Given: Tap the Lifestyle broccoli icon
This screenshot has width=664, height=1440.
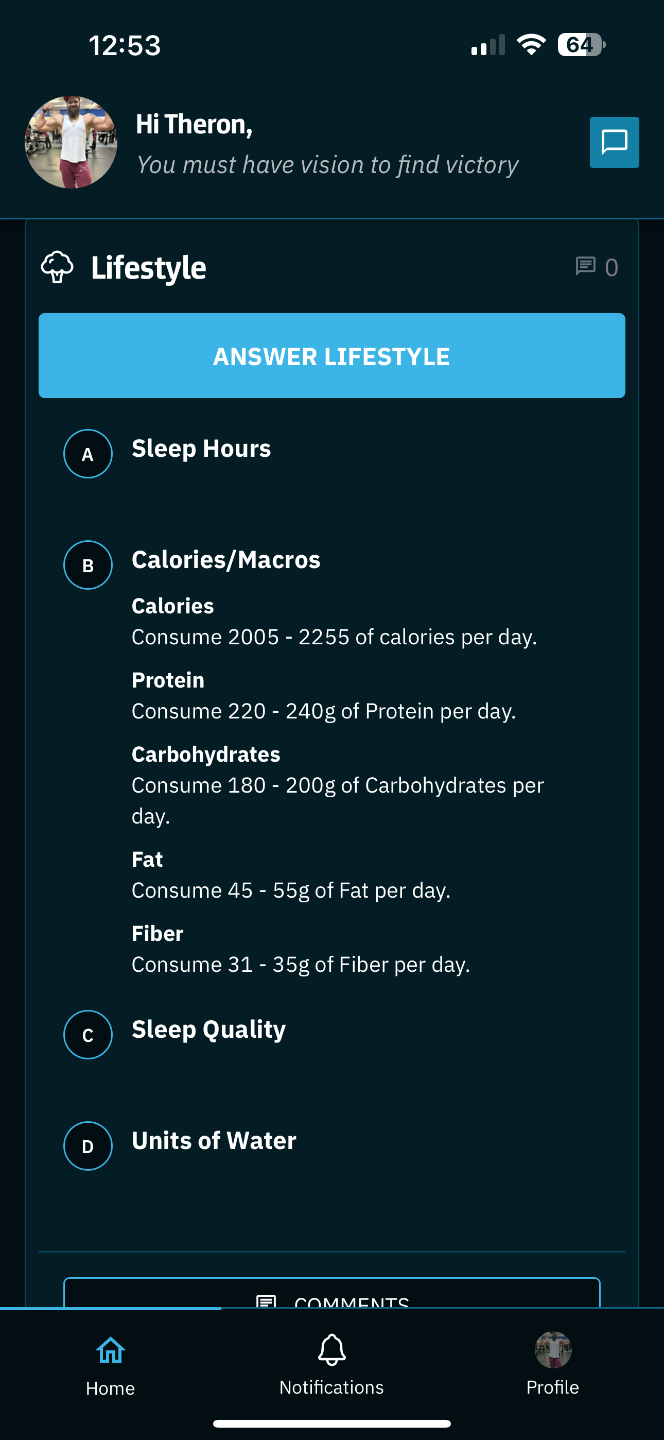Looking at the screenshot, I should pos(57,267).
